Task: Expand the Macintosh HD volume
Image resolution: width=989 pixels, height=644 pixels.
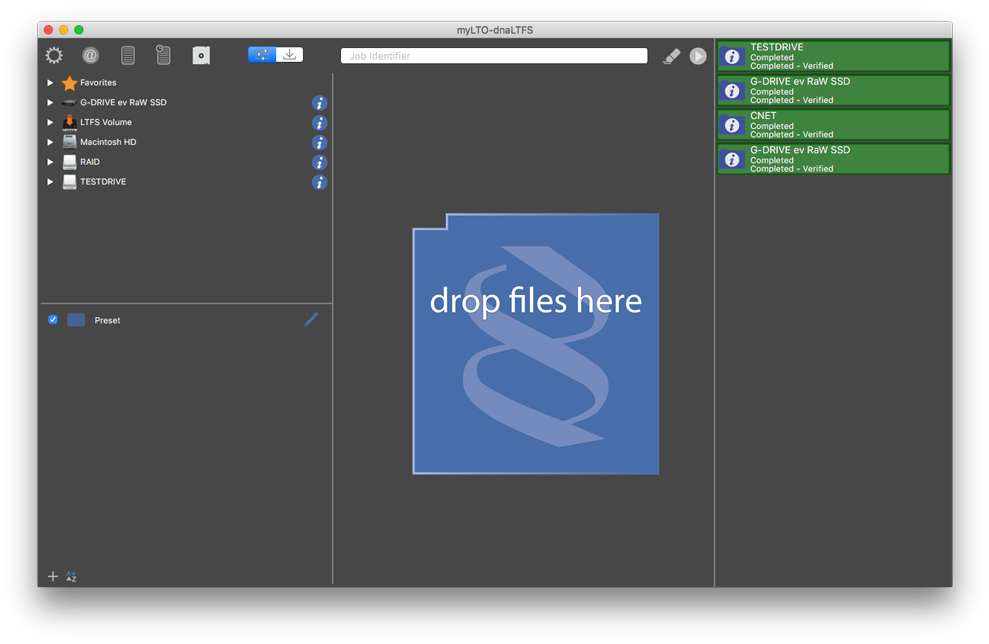Action: [50, 142]
